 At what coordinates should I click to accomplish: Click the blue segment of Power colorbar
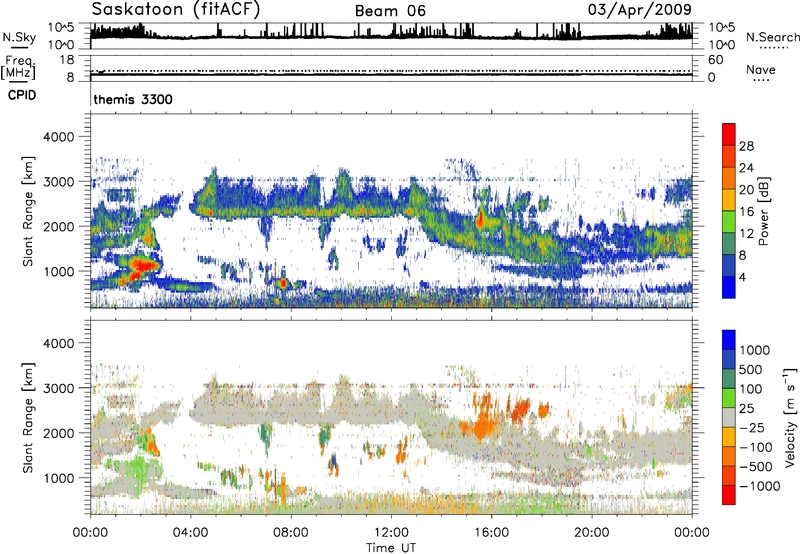tap(729, 287)
